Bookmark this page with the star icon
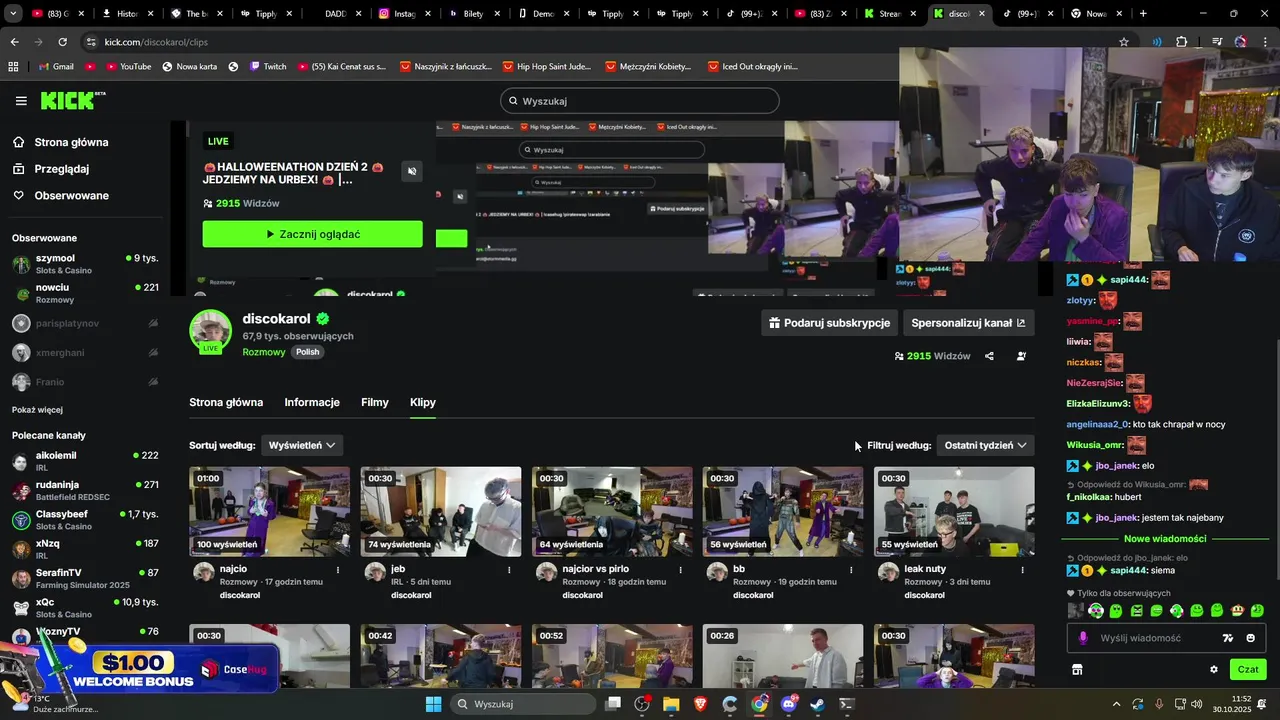Viewport: 1280px width, 720px height. (x=1124, y=42)
